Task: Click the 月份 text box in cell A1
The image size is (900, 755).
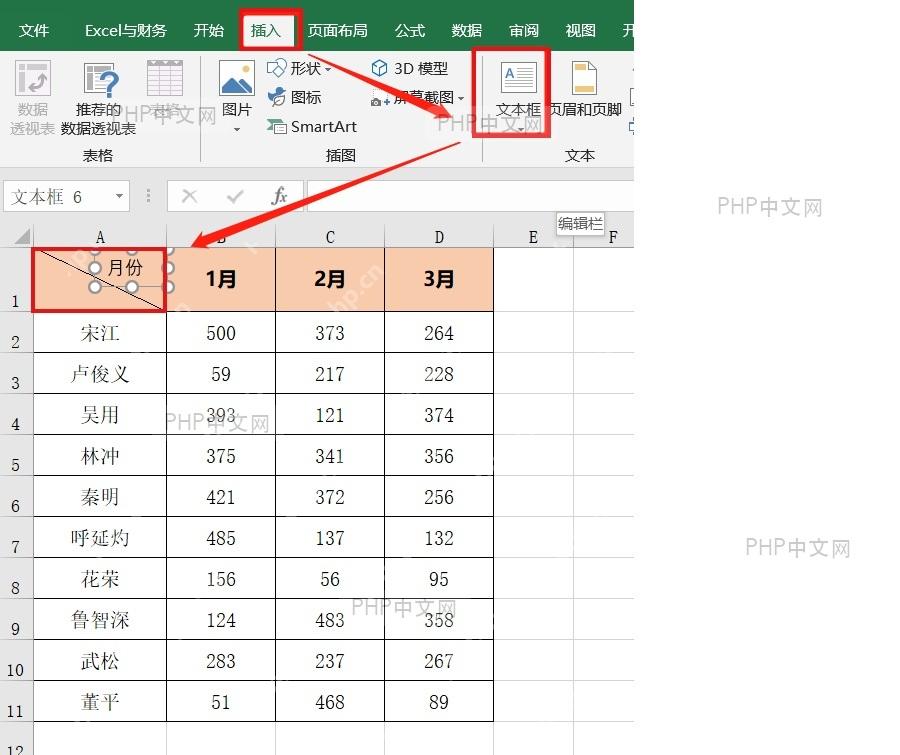Action: point(126,267)
